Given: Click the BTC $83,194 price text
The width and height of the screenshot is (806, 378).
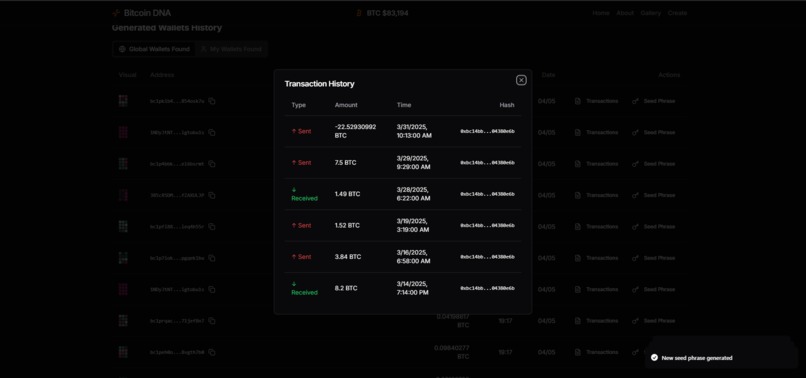Looking at the screenshot, I should point(388,13).
